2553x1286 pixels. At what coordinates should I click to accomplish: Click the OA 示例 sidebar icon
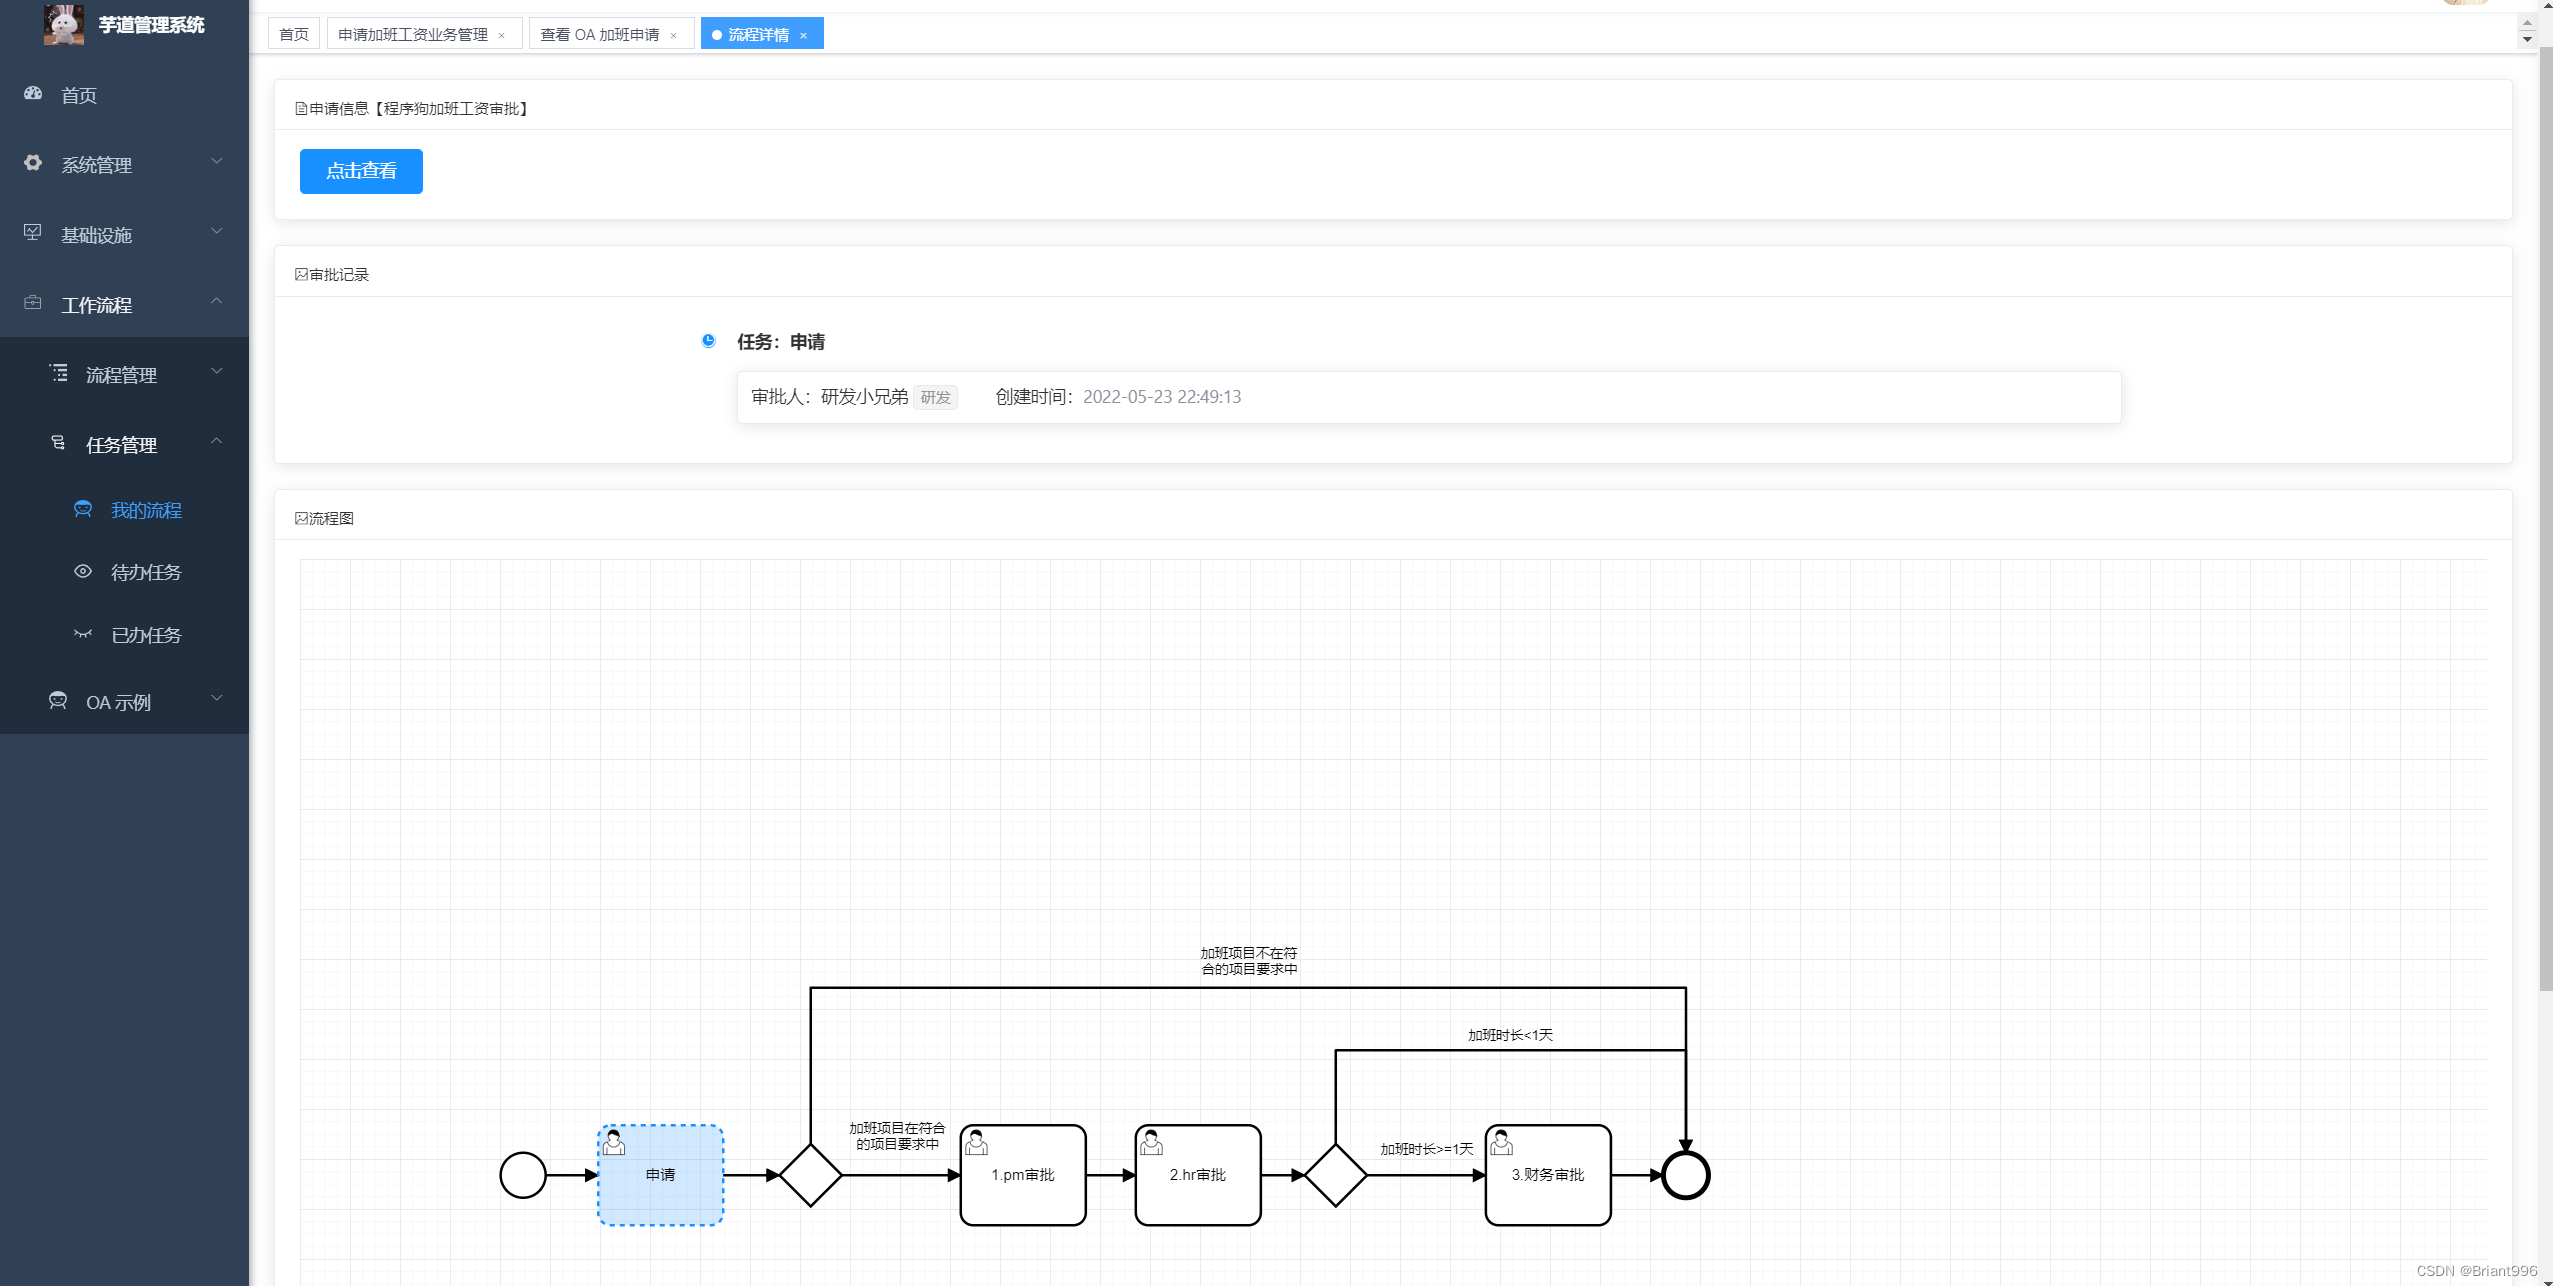pos(58,701)
